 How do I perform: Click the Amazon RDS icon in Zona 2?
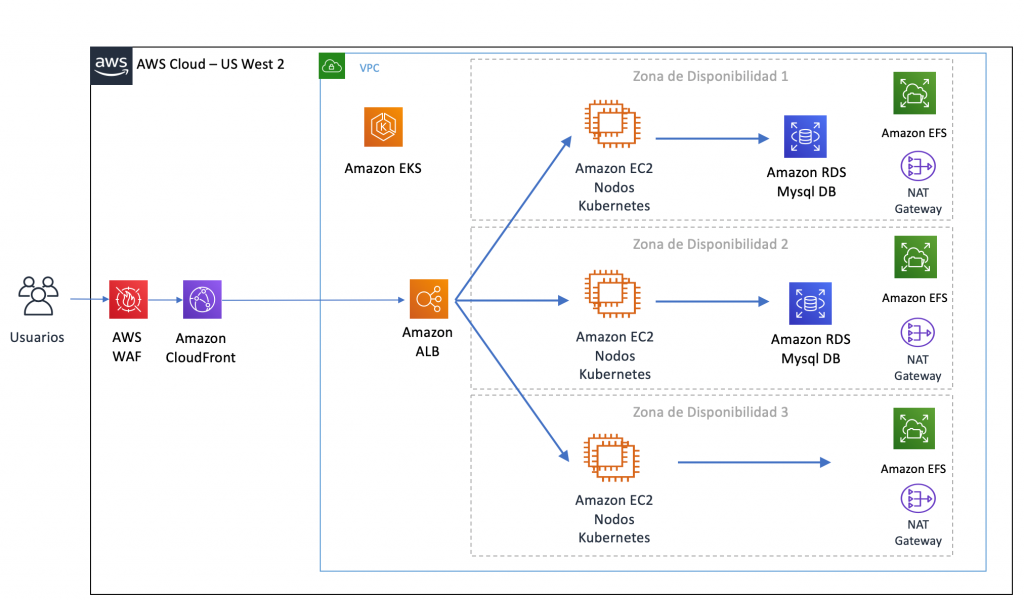click(x=810, y=303)
